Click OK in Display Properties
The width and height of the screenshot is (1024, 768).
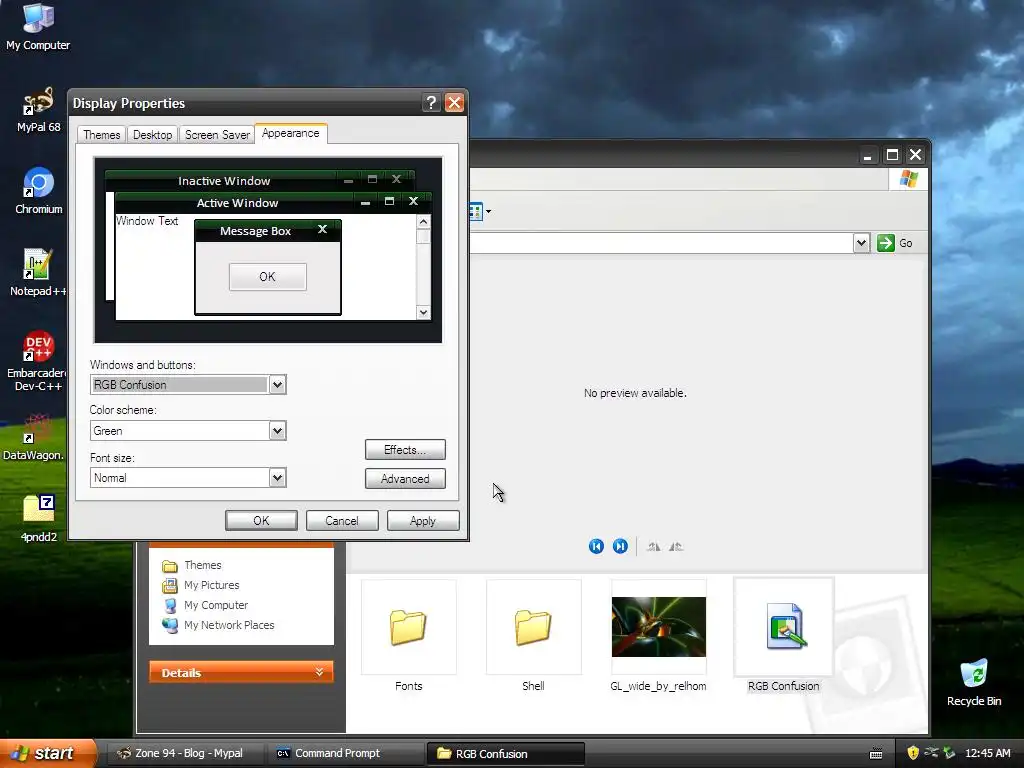(x=261, y=520)
